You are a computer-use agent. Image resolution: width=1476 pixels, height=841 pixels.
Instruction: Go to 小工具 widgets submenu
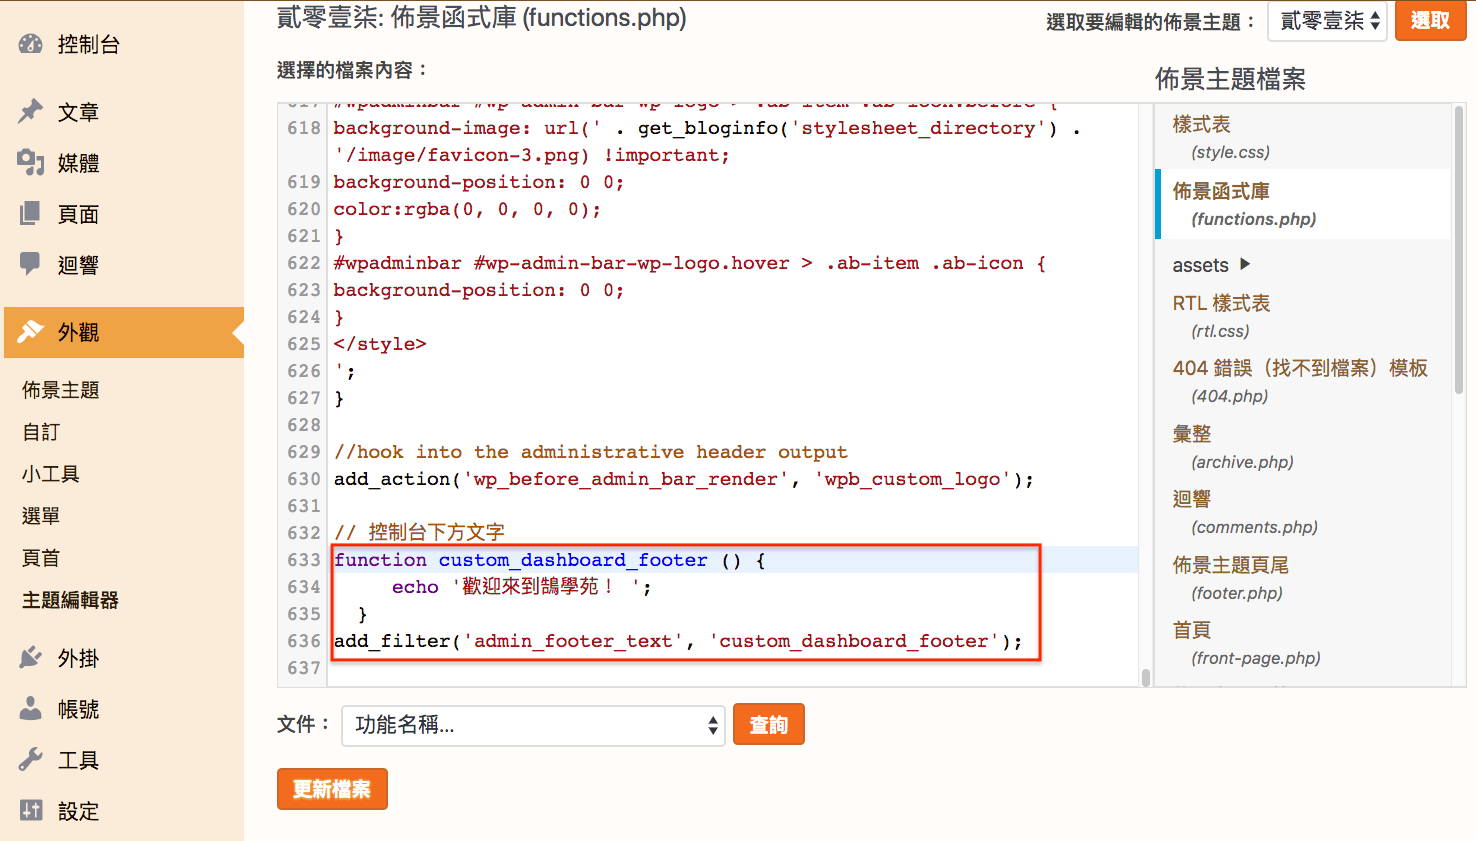51,474
